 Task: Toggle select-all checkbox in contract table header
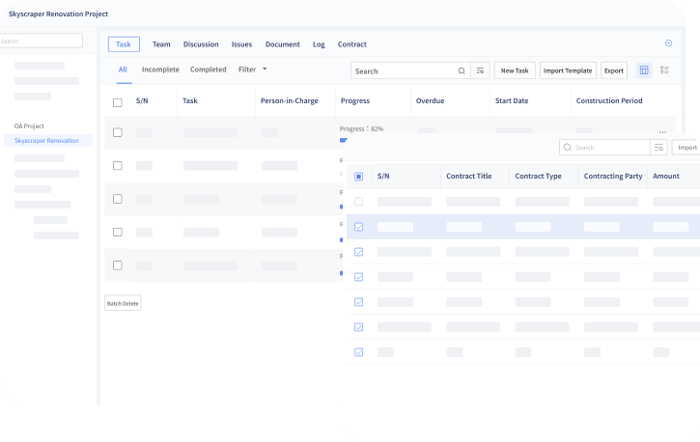click(x=358, y=176)
